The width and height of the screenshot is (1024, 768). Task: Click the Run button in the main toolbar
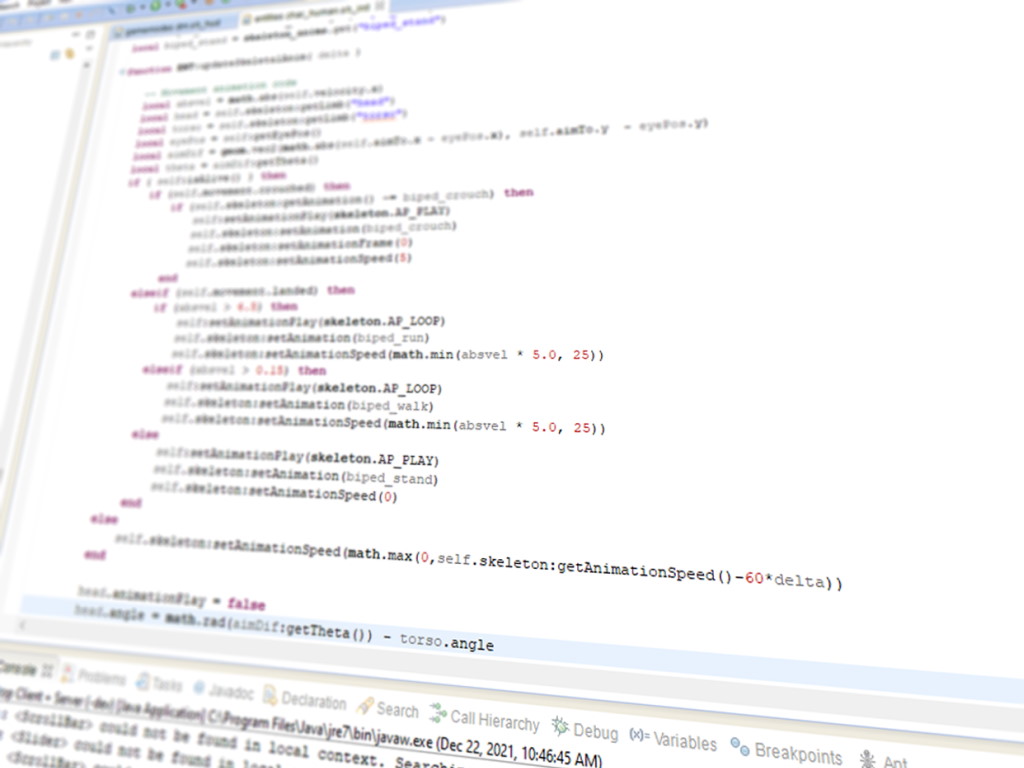pyautogui.click(x=157, y=7)
